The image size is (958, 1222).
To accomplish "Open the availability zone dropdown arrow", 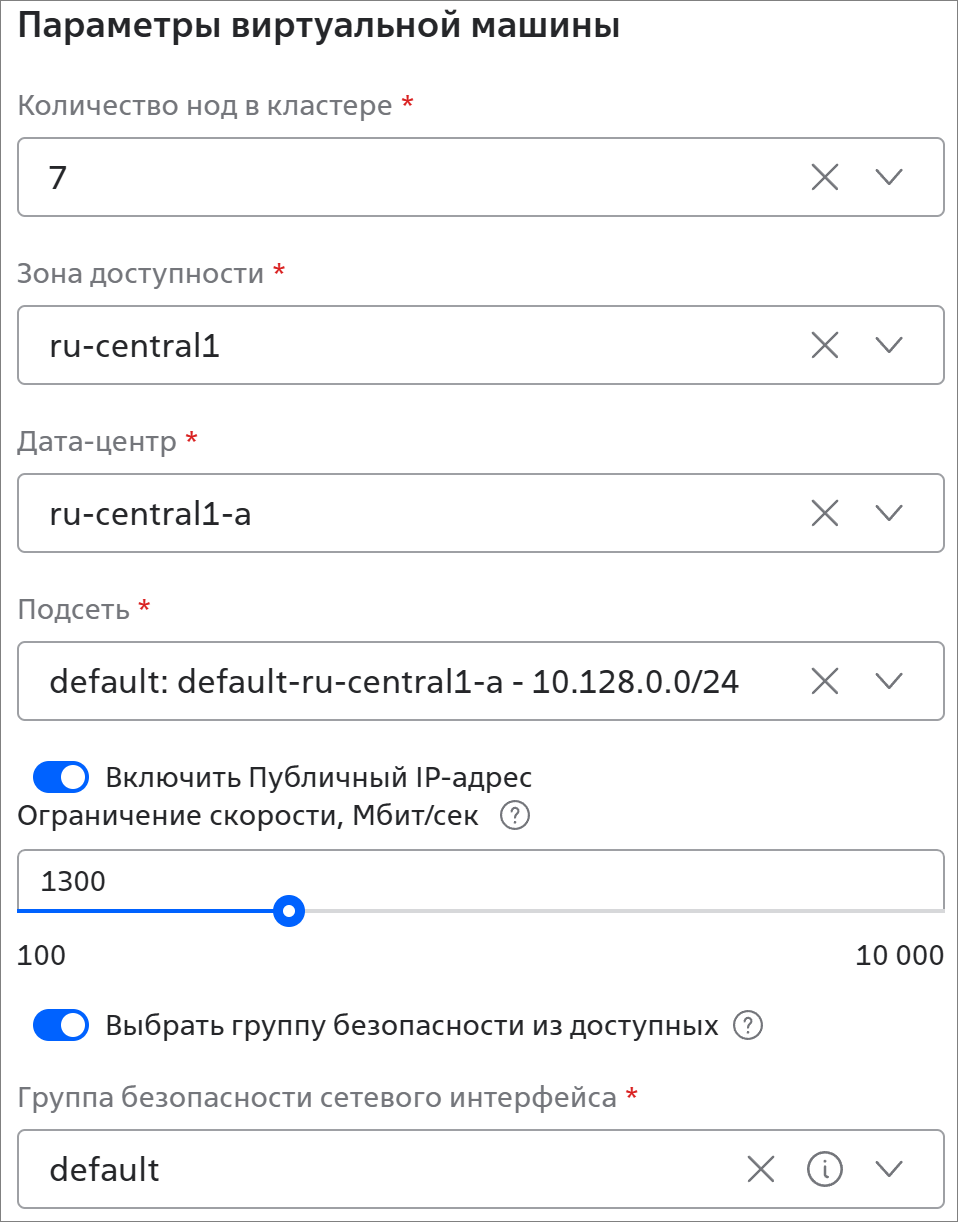I will coord(888,346).
